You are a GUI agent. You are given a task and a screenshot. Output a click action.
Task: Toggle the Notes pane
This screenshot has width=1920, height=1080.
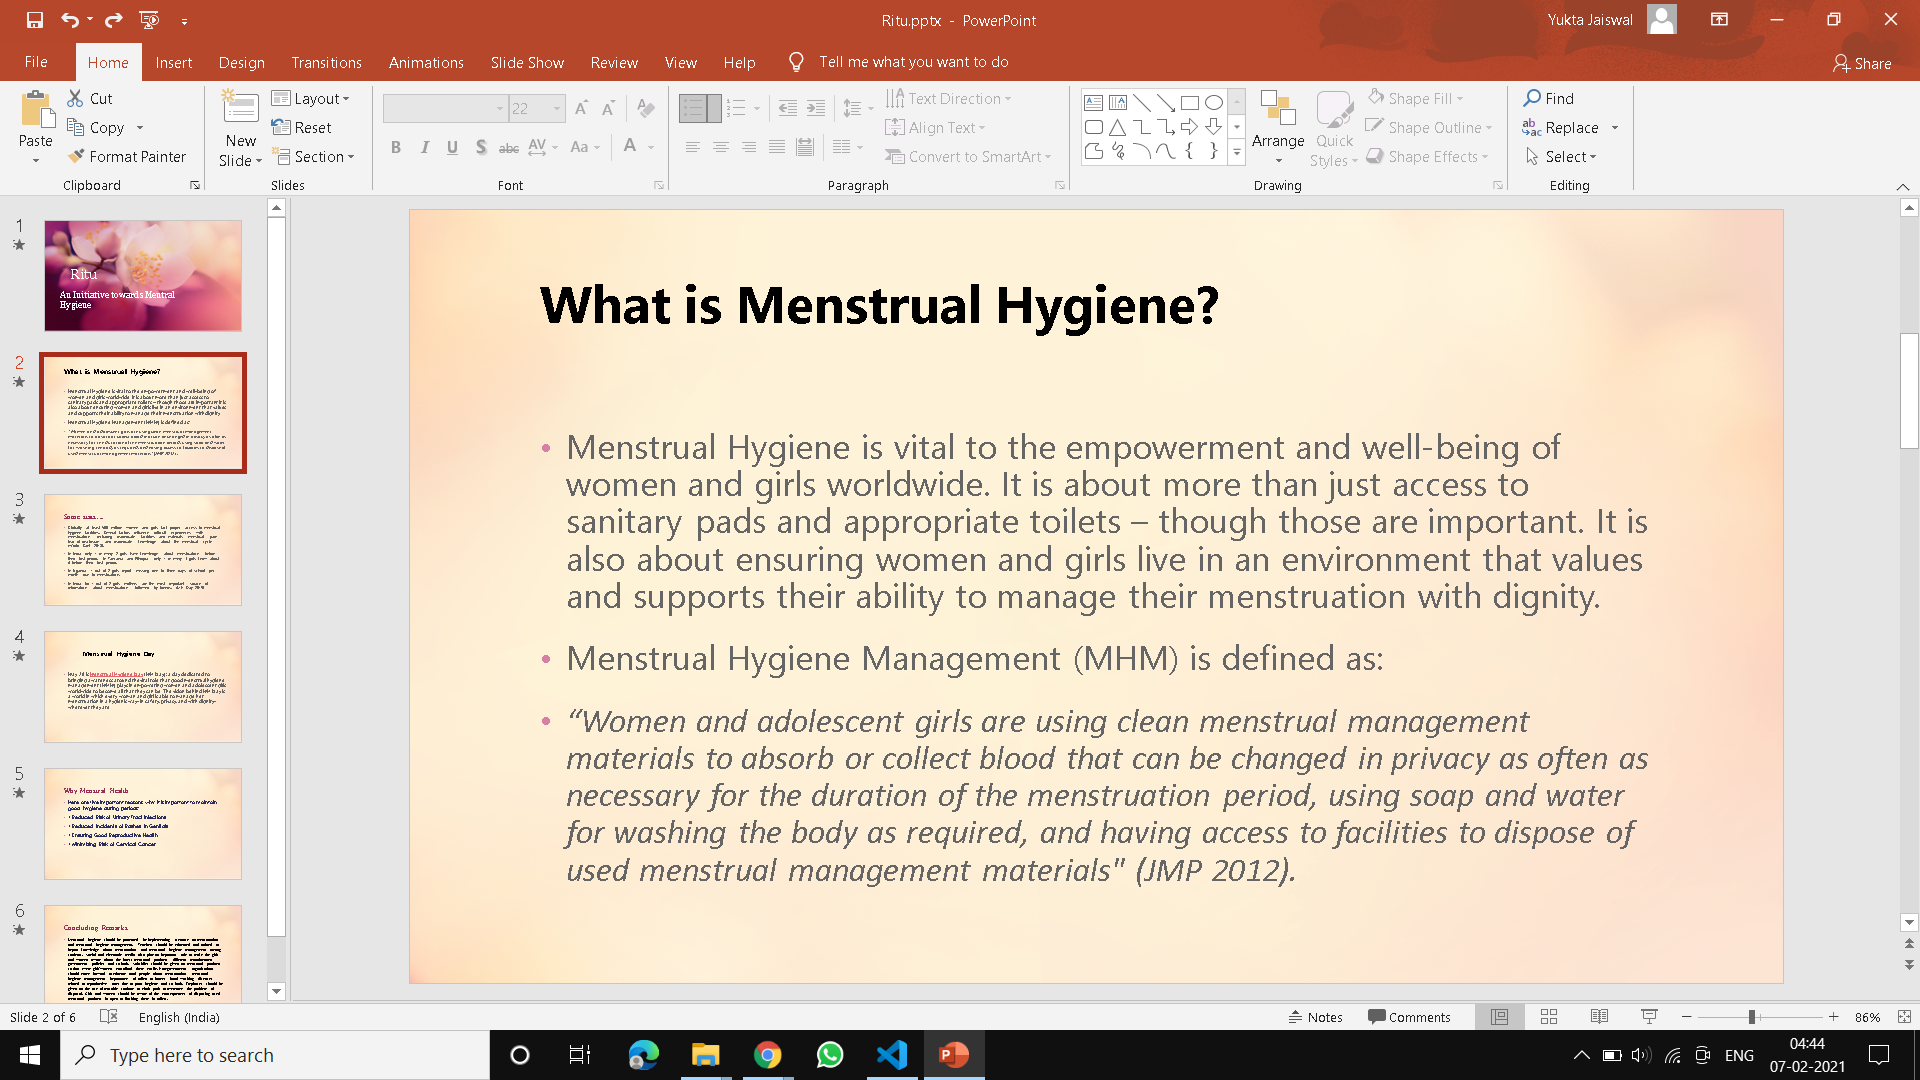1316,1017
